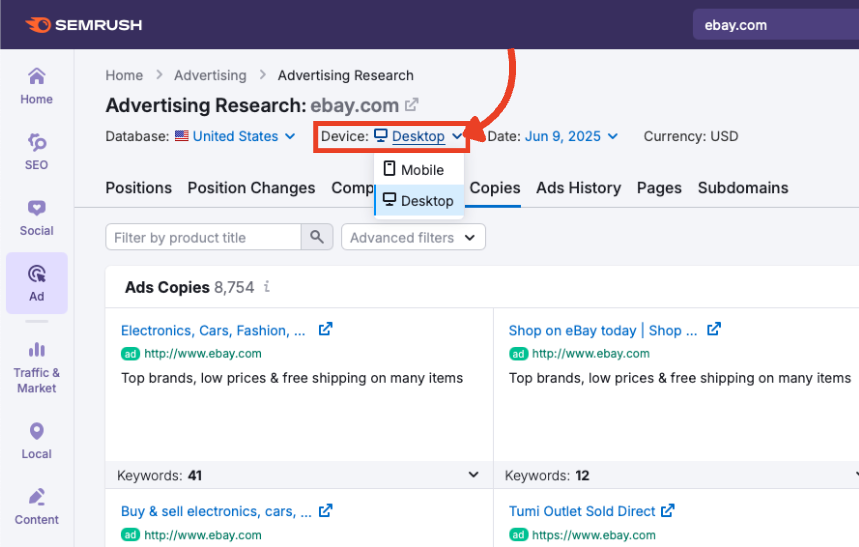Expand the Keywords: 41 row
Screen dimensions: 859x547
pos(299,475)
